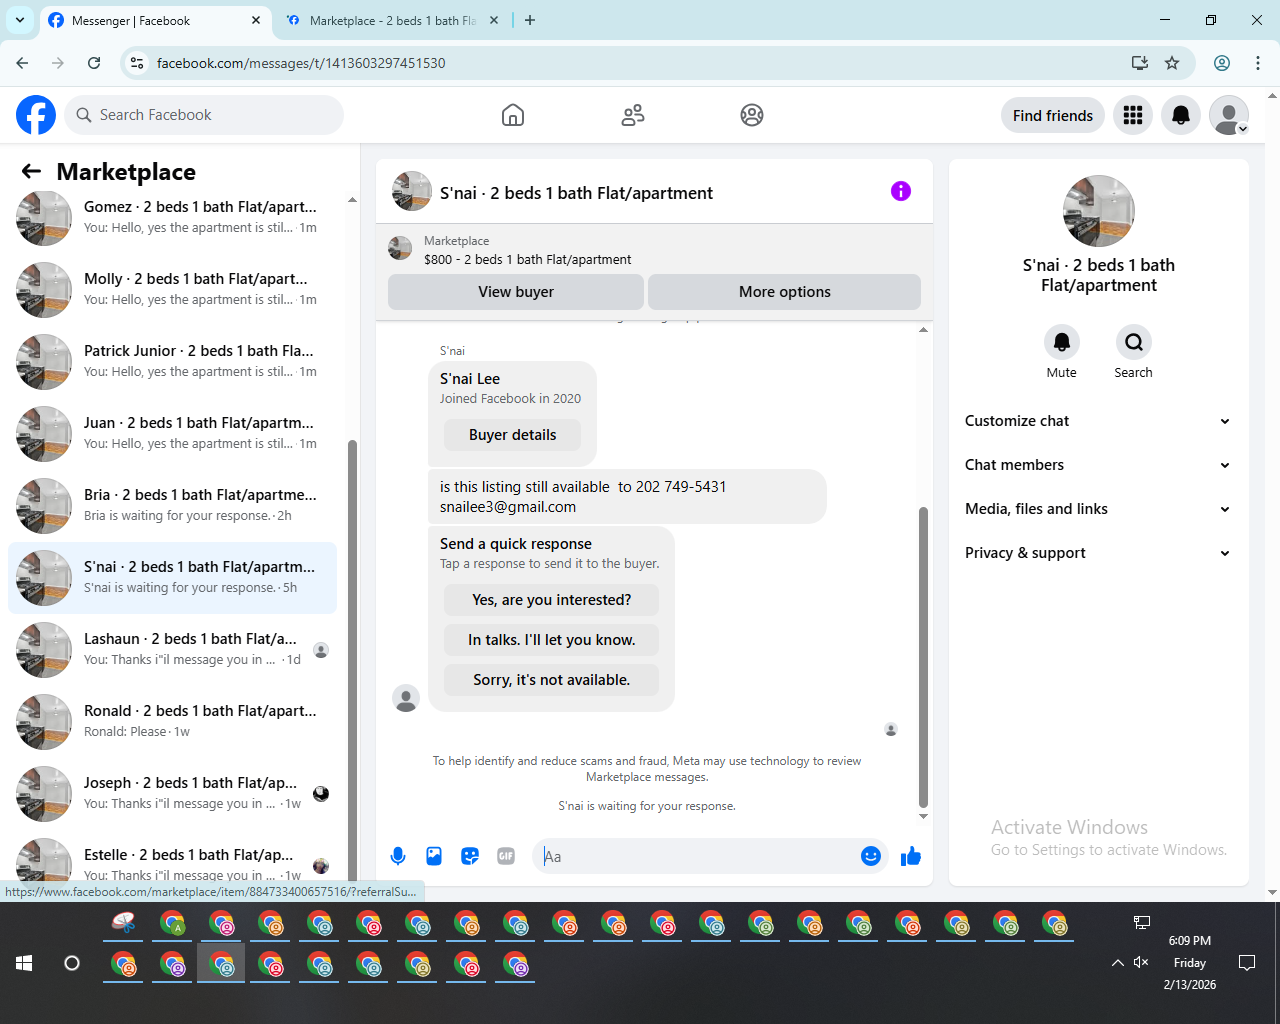Show hidden tray icons chevron

1117,963
